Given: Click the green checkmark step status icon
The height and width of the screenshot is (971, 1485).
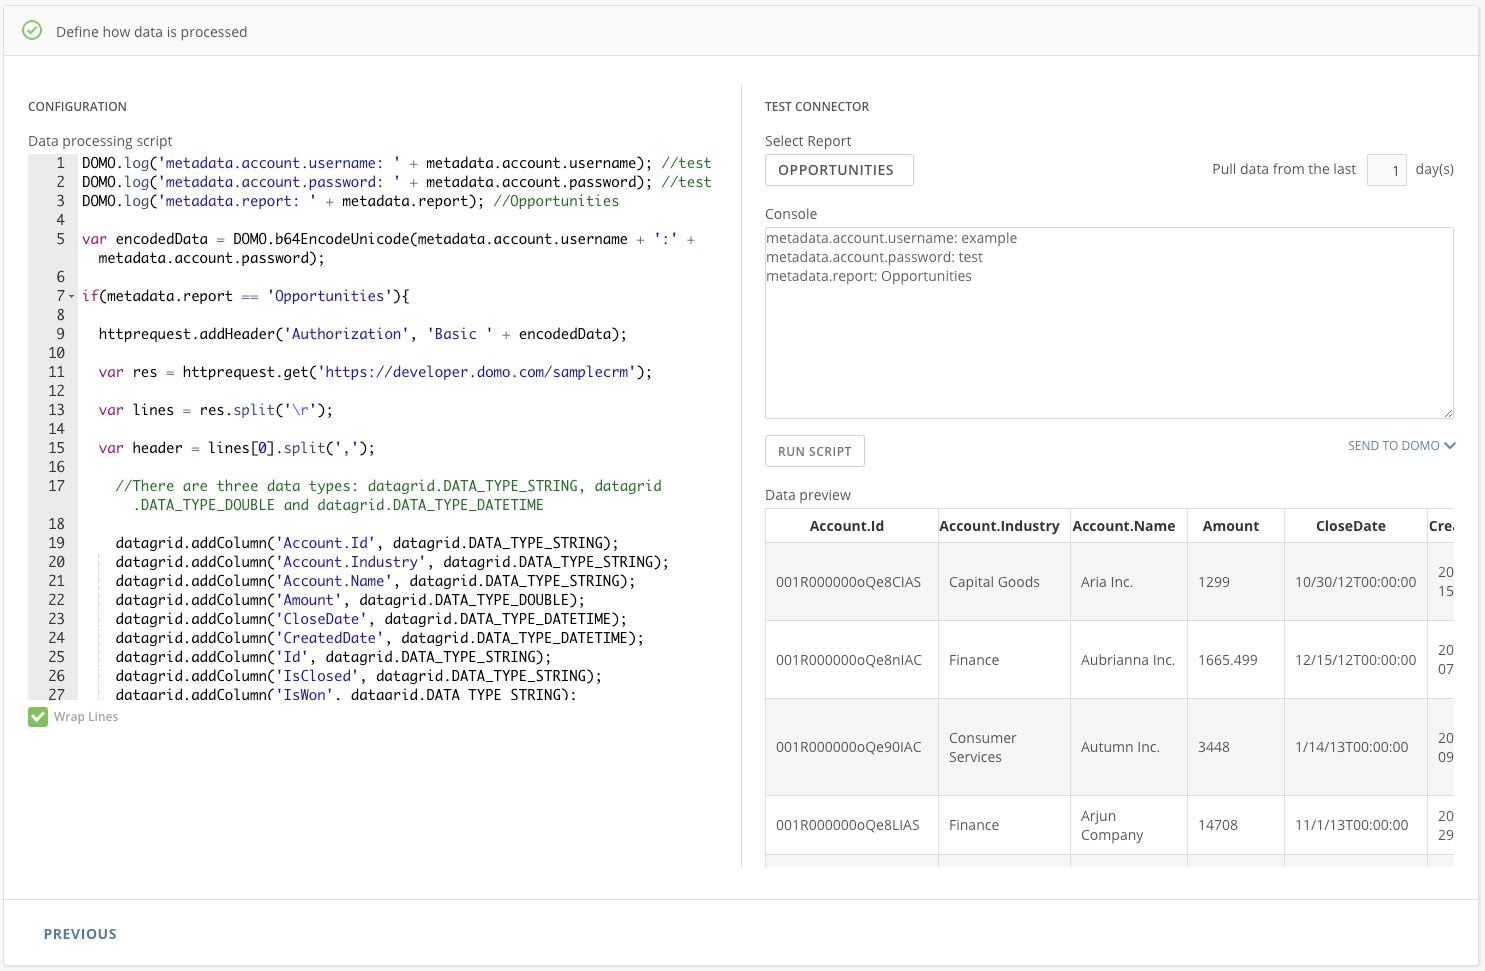Looking at the screenshot, I should point(32,31).
